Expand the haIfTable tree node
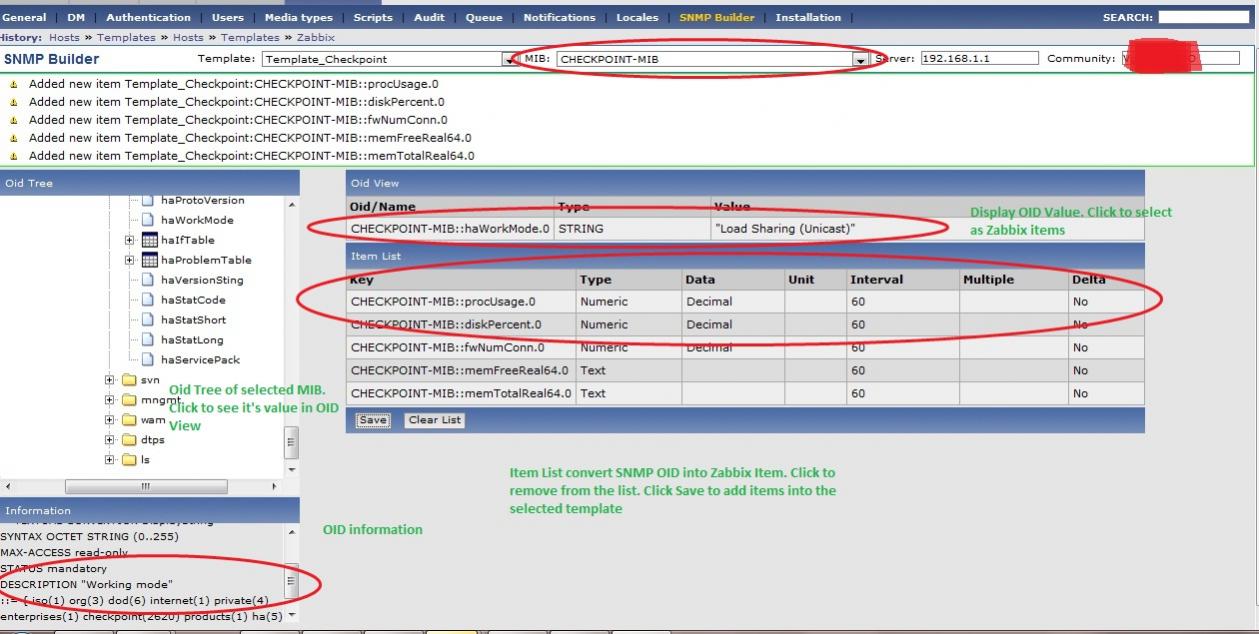 click(129, 240)
